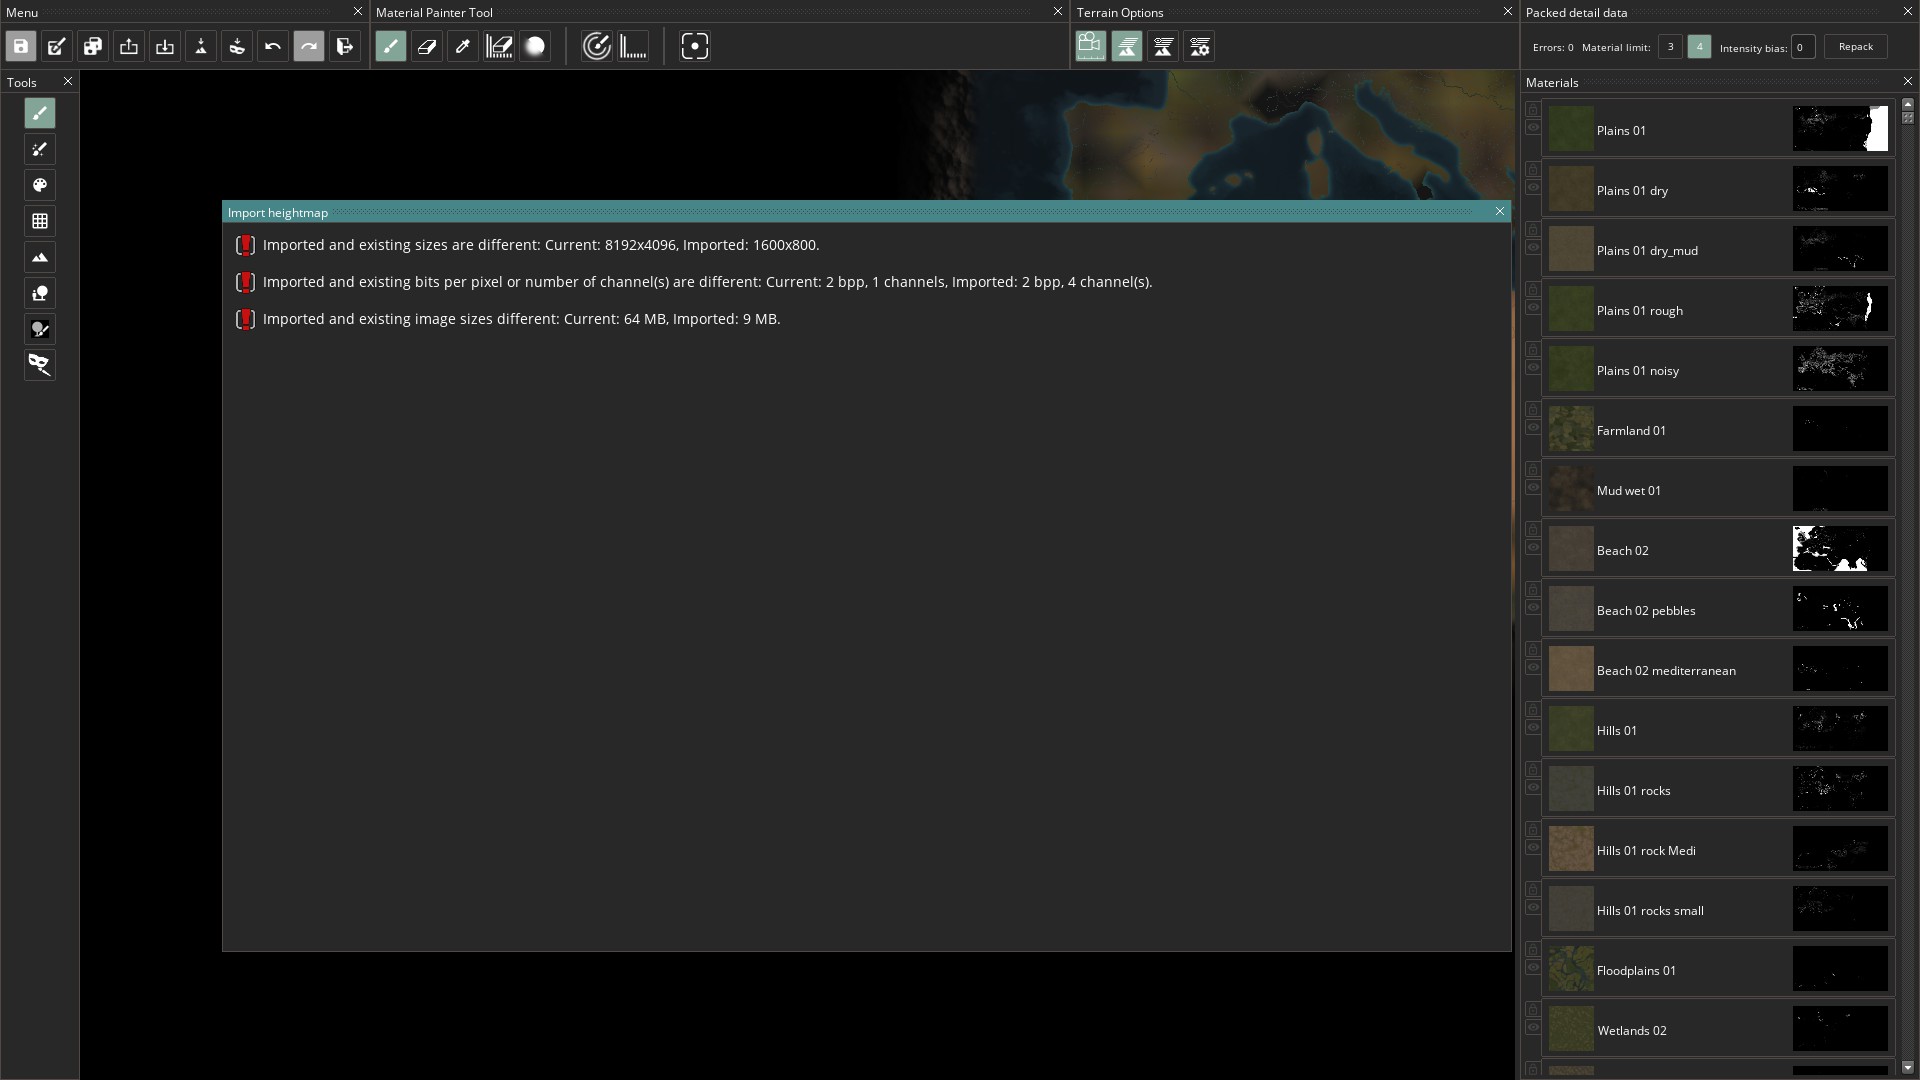Select the grid tool in the Tools panel
Screen dimensions: 1920x1080
(40, 221)
